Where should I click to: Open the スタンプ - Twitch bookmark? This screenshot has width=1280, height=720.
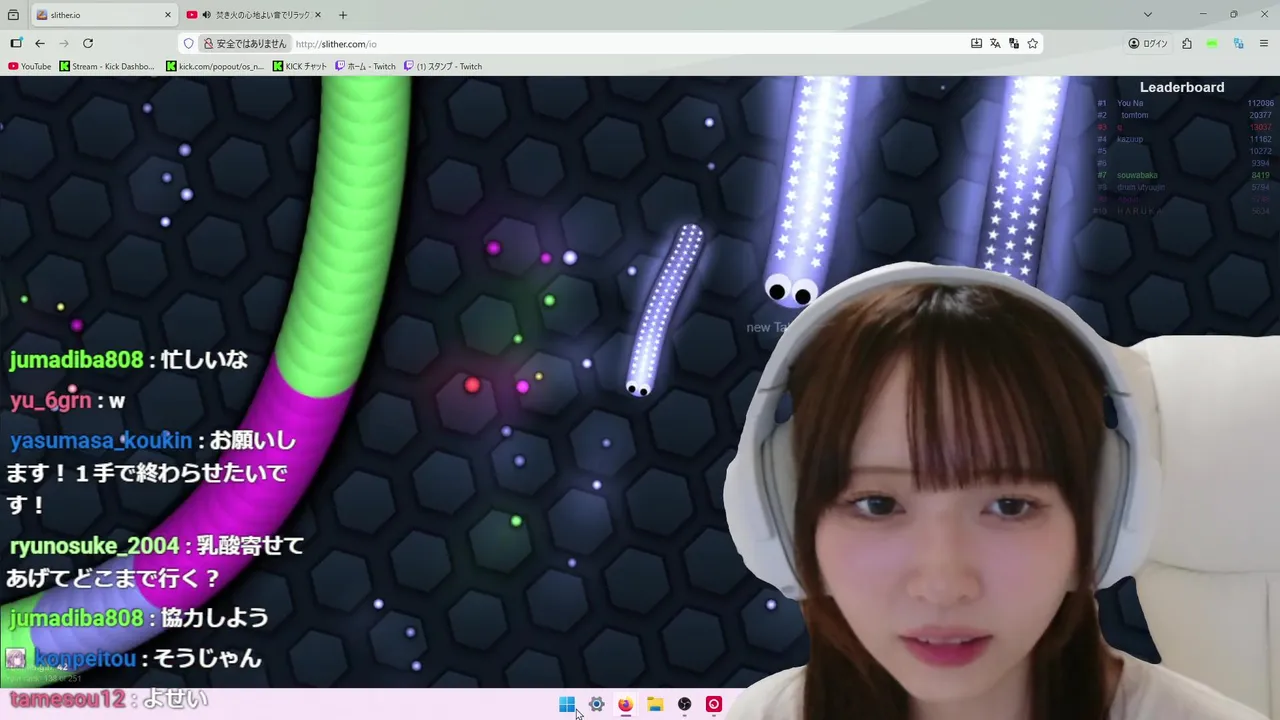[x=443, y=66]
